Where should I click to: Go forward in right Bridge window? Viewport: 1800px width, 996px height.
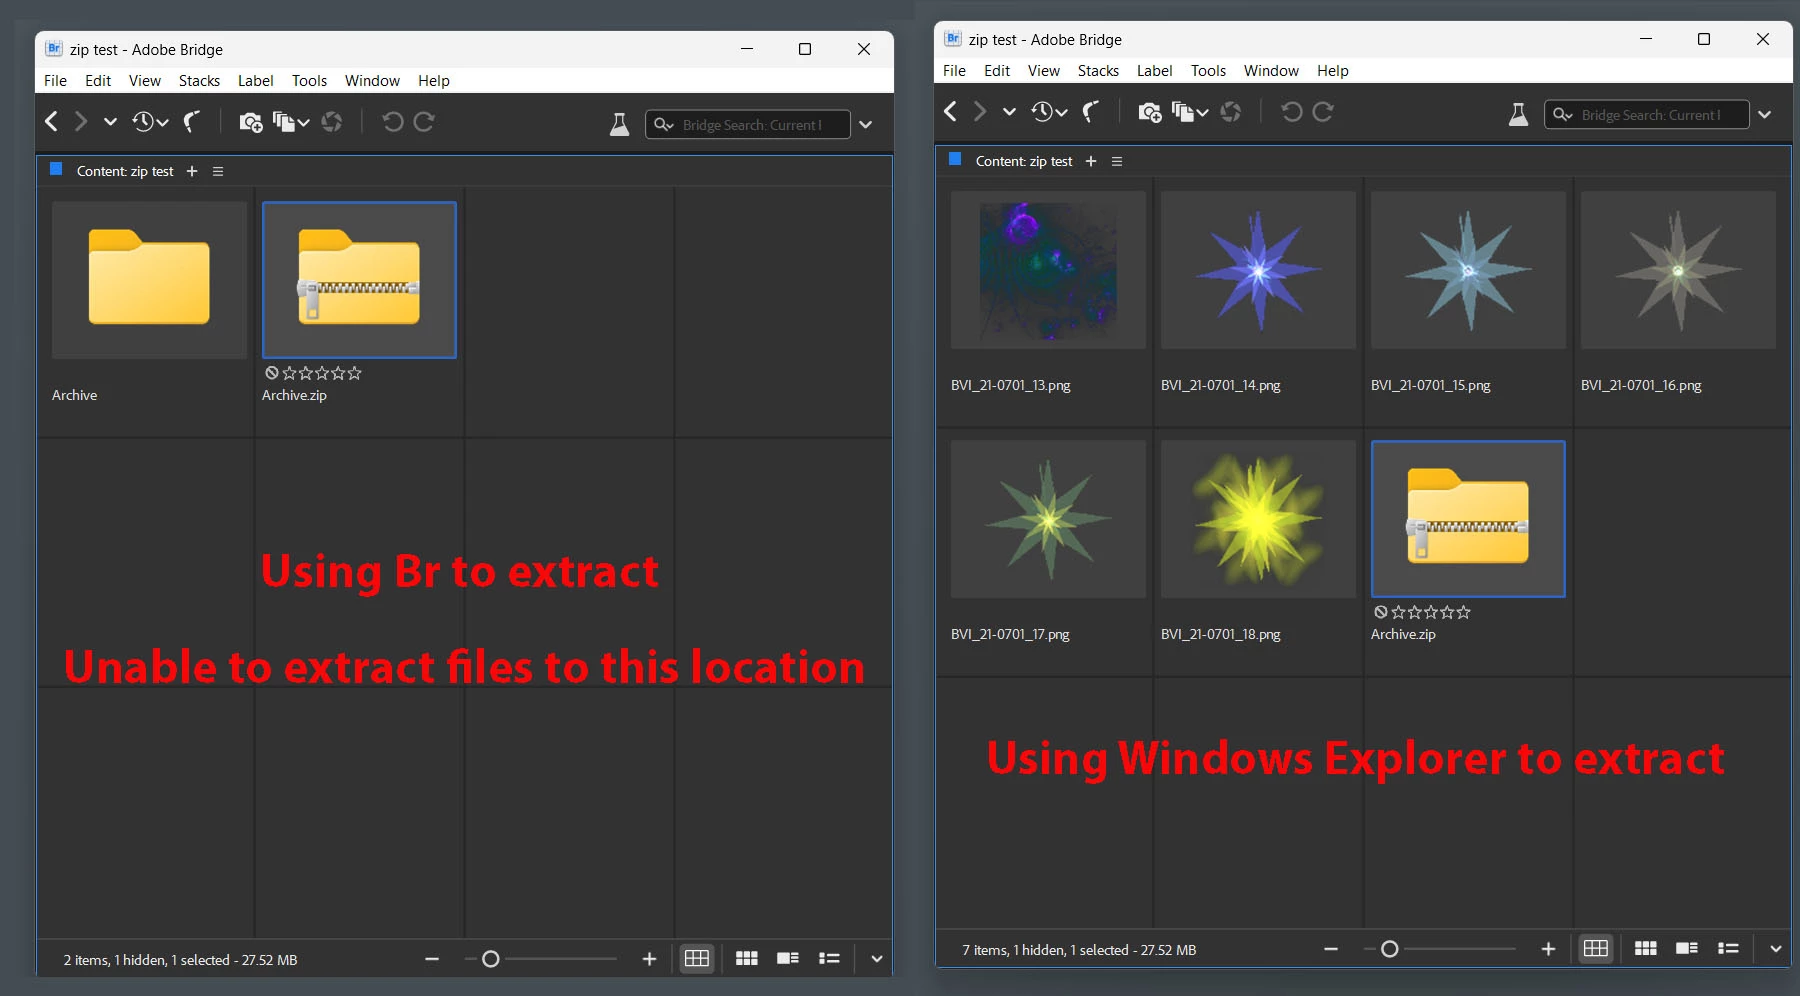point(980,112)
